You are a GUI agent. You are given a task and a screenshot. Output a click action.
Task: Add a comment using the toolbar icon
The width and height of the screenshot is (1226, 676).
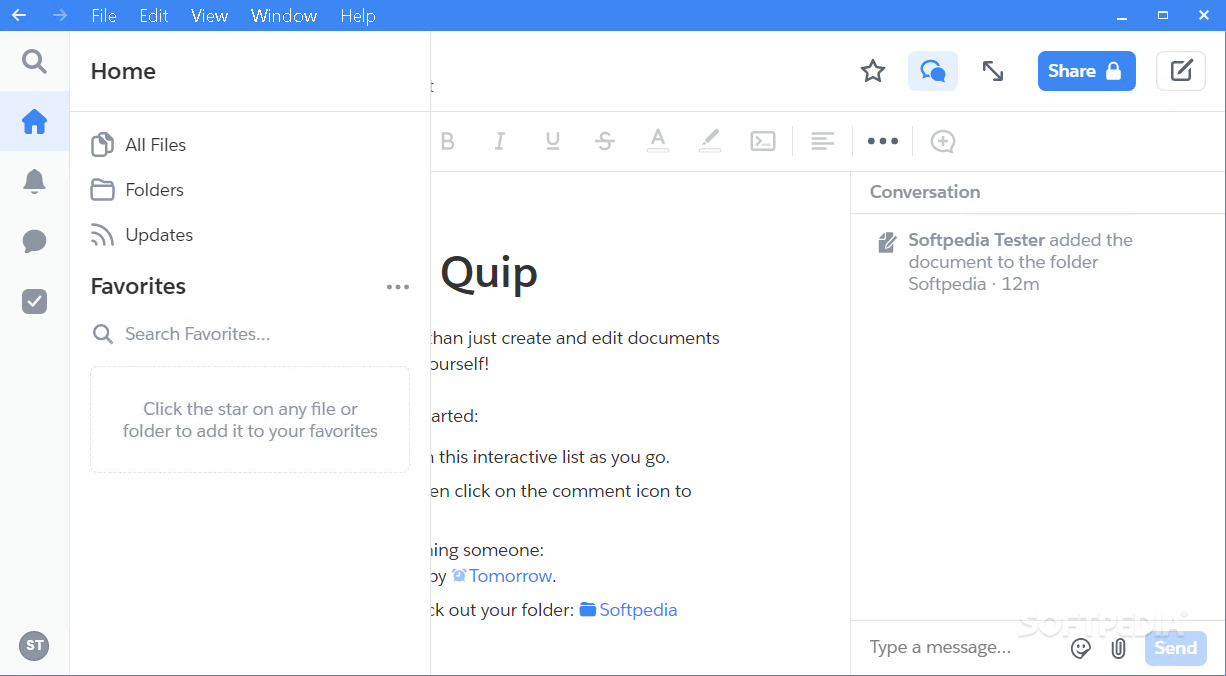click(x=942, y=142)
